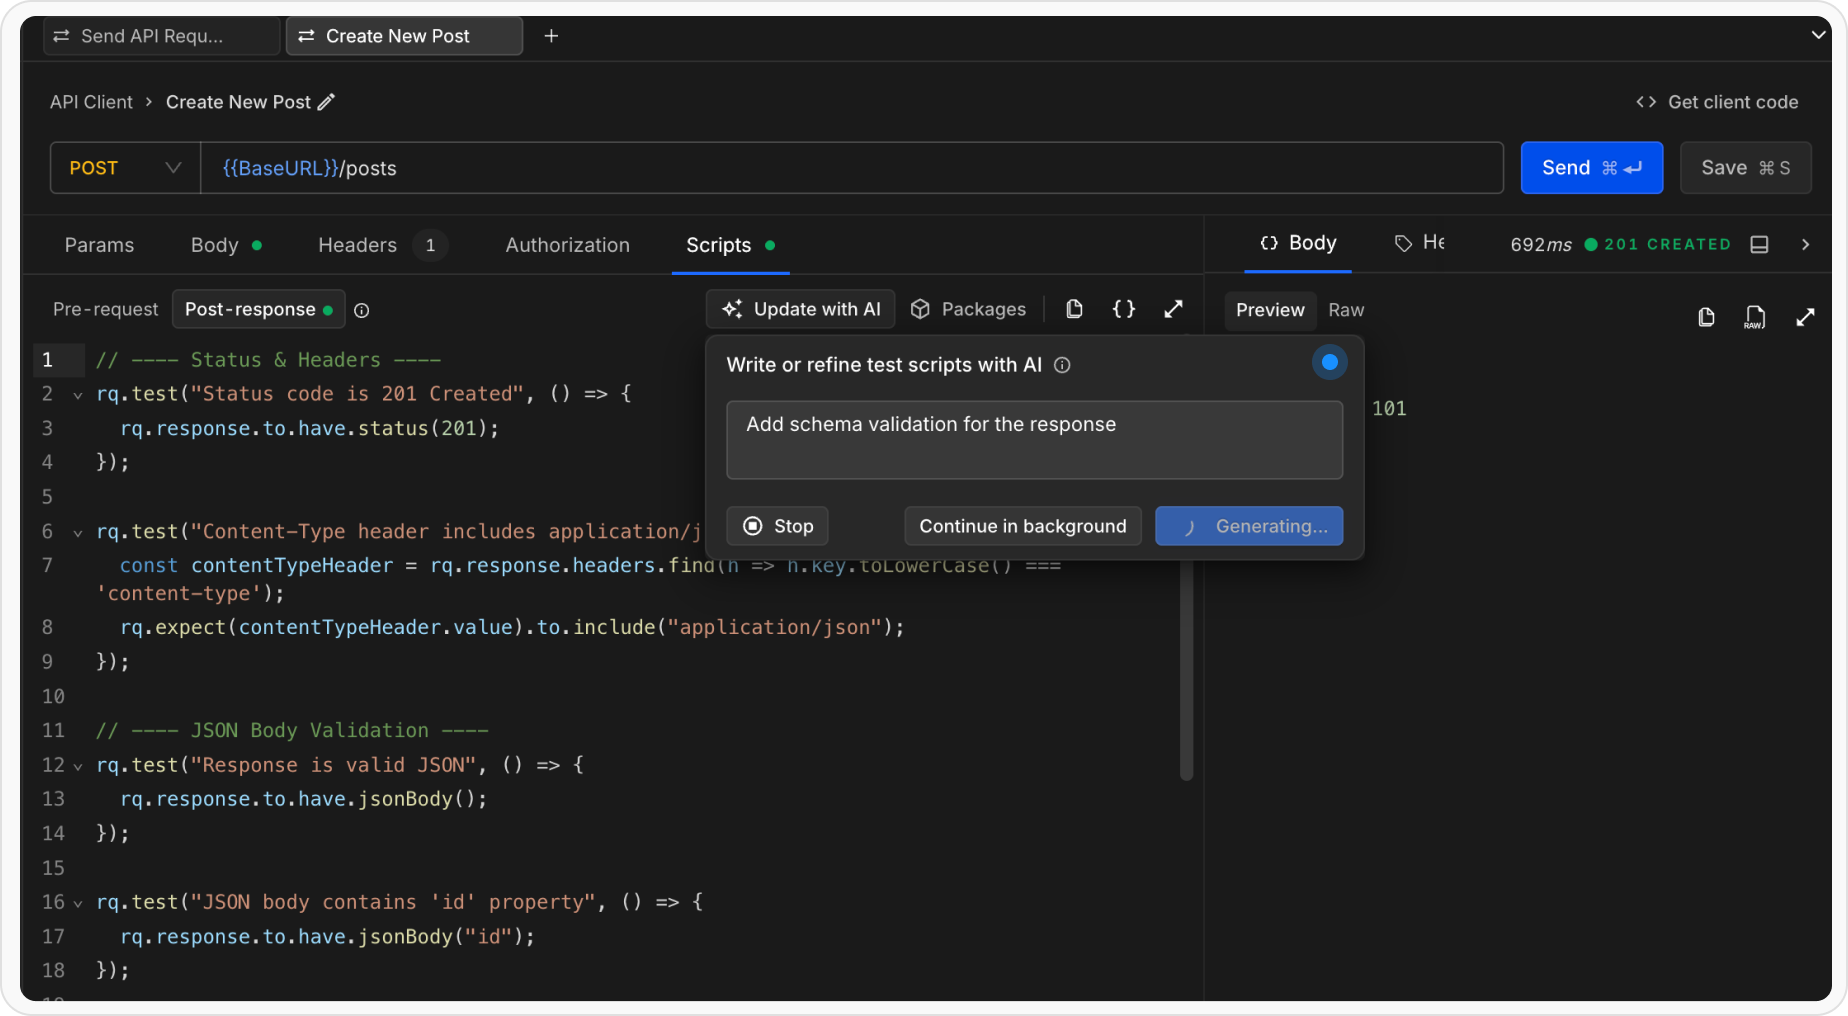Switch response view to Raw
The width and height of the screenshot is (1848, 1016).
point(1346,310)
